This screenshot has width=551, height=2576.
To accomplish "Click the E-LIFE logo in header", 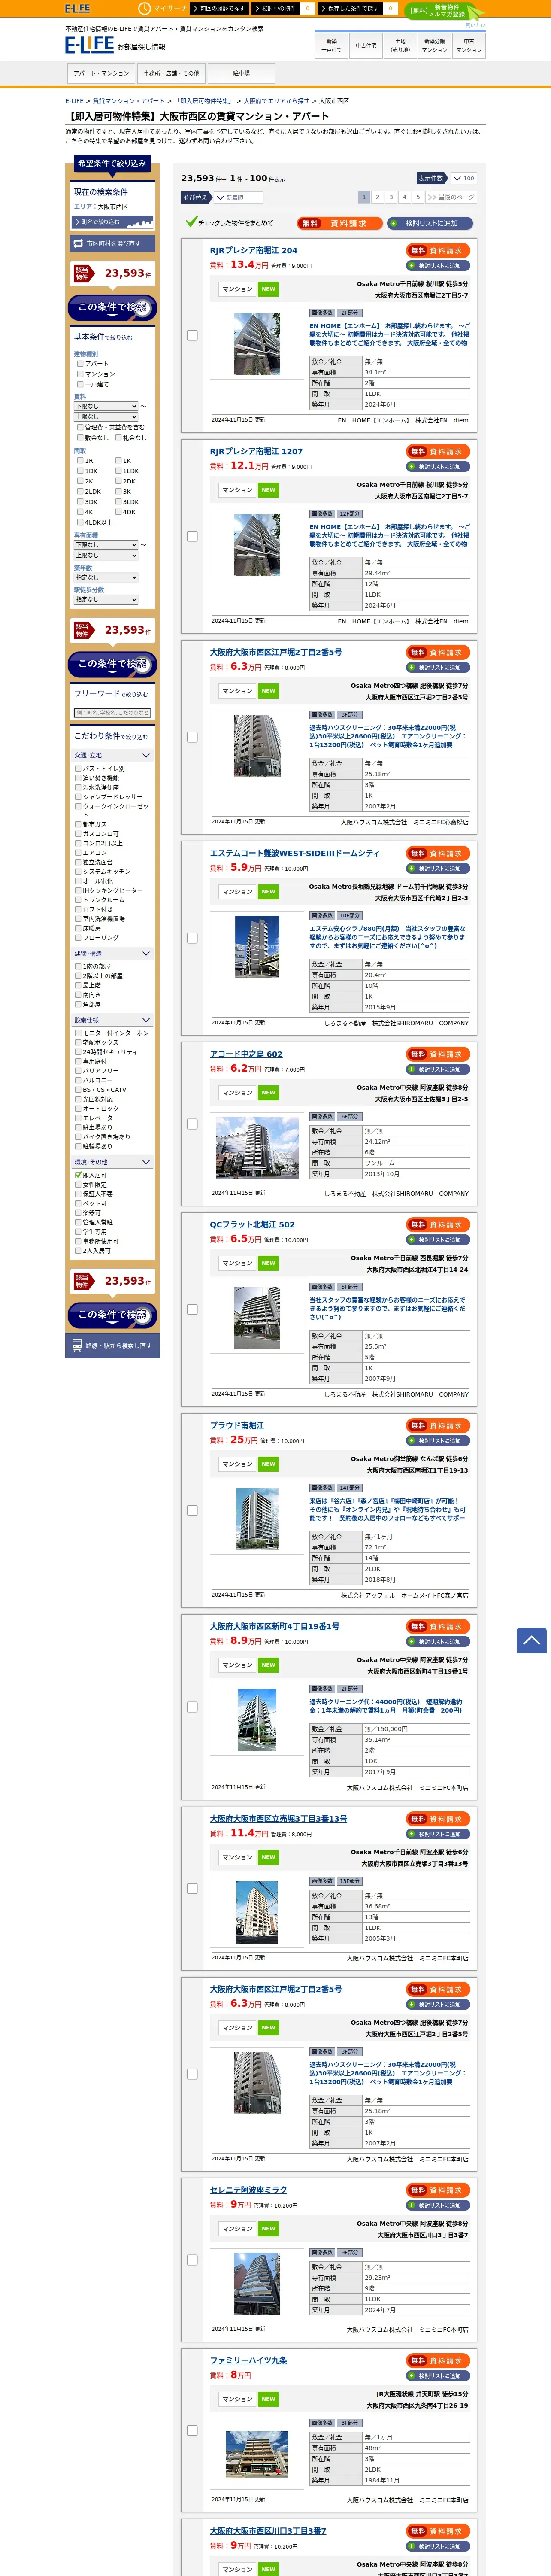I will tap(89, 45).
